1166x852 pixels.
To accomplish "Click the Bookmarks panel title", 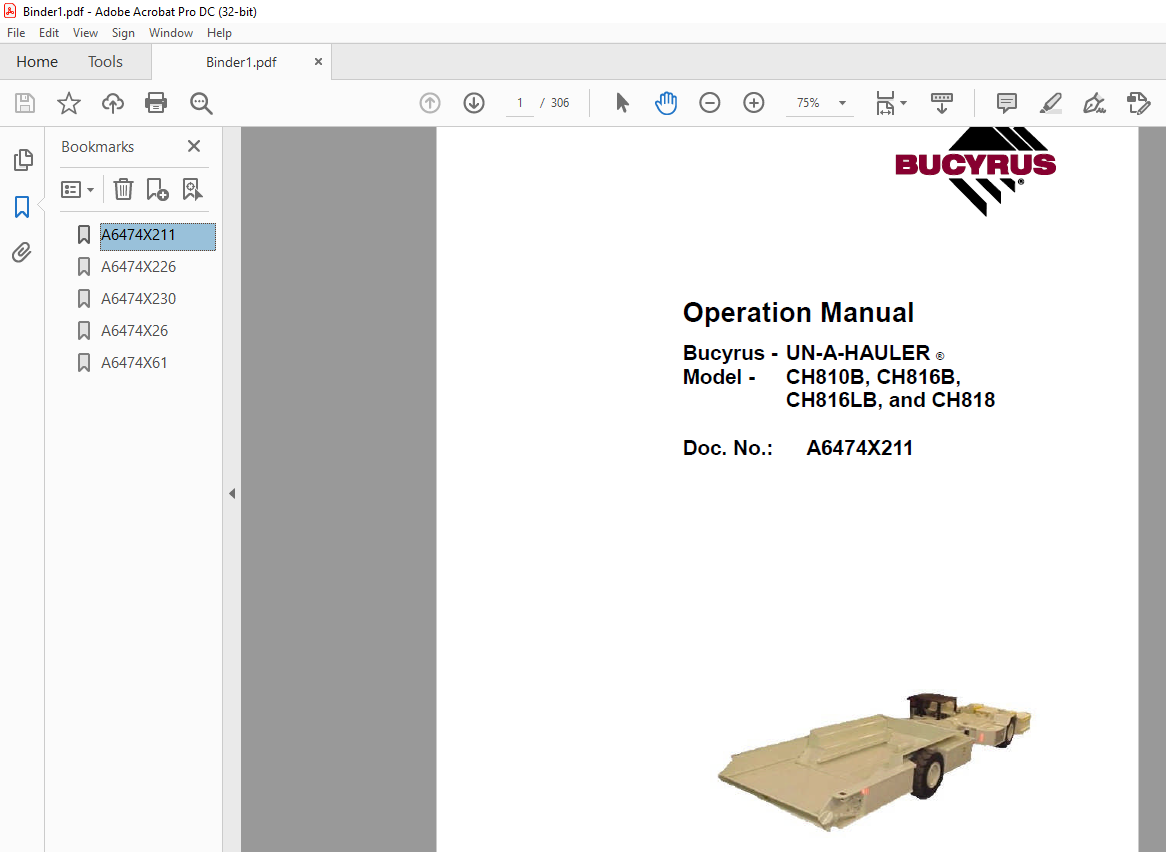I will click(97, 146).
